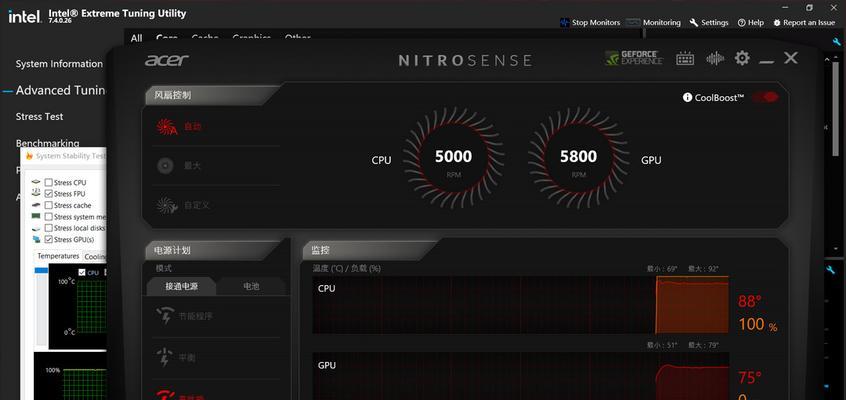Click Report an Issue label
846x400 pixels.
pyautogui.click(x=809, y=23)
